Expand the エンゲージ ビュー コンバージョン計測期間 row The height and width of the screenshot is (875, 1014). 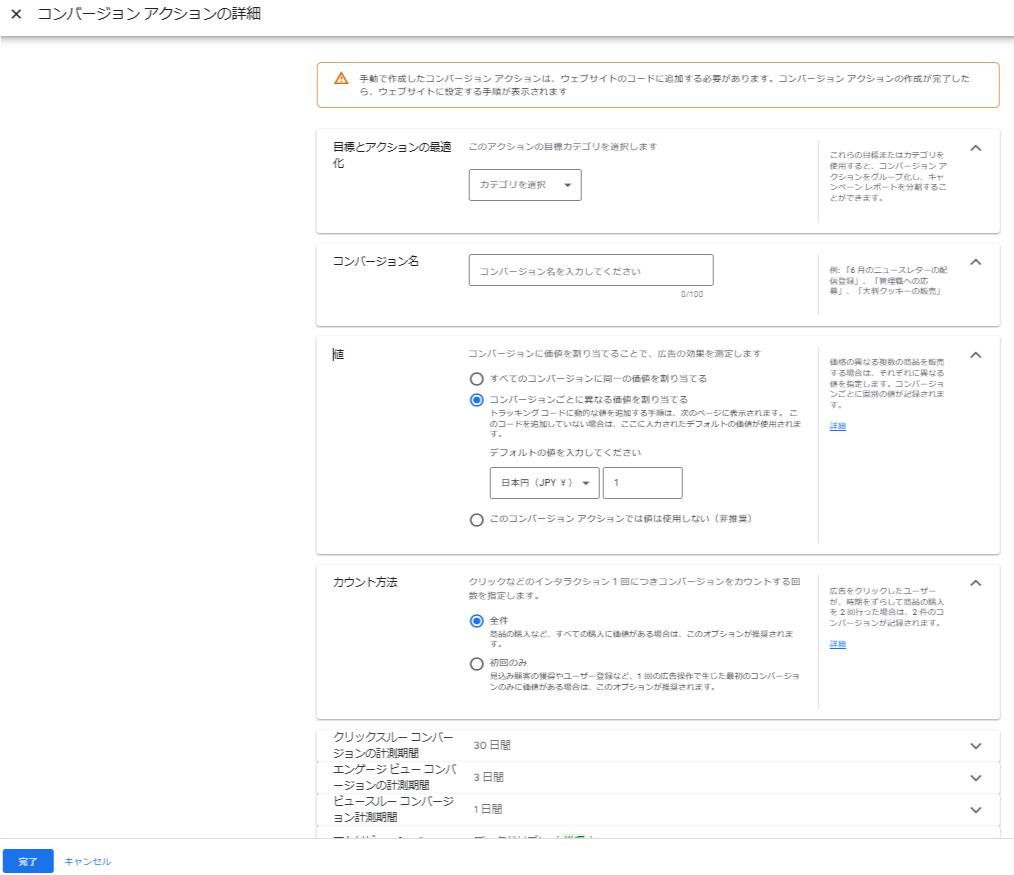coord(976,778)
